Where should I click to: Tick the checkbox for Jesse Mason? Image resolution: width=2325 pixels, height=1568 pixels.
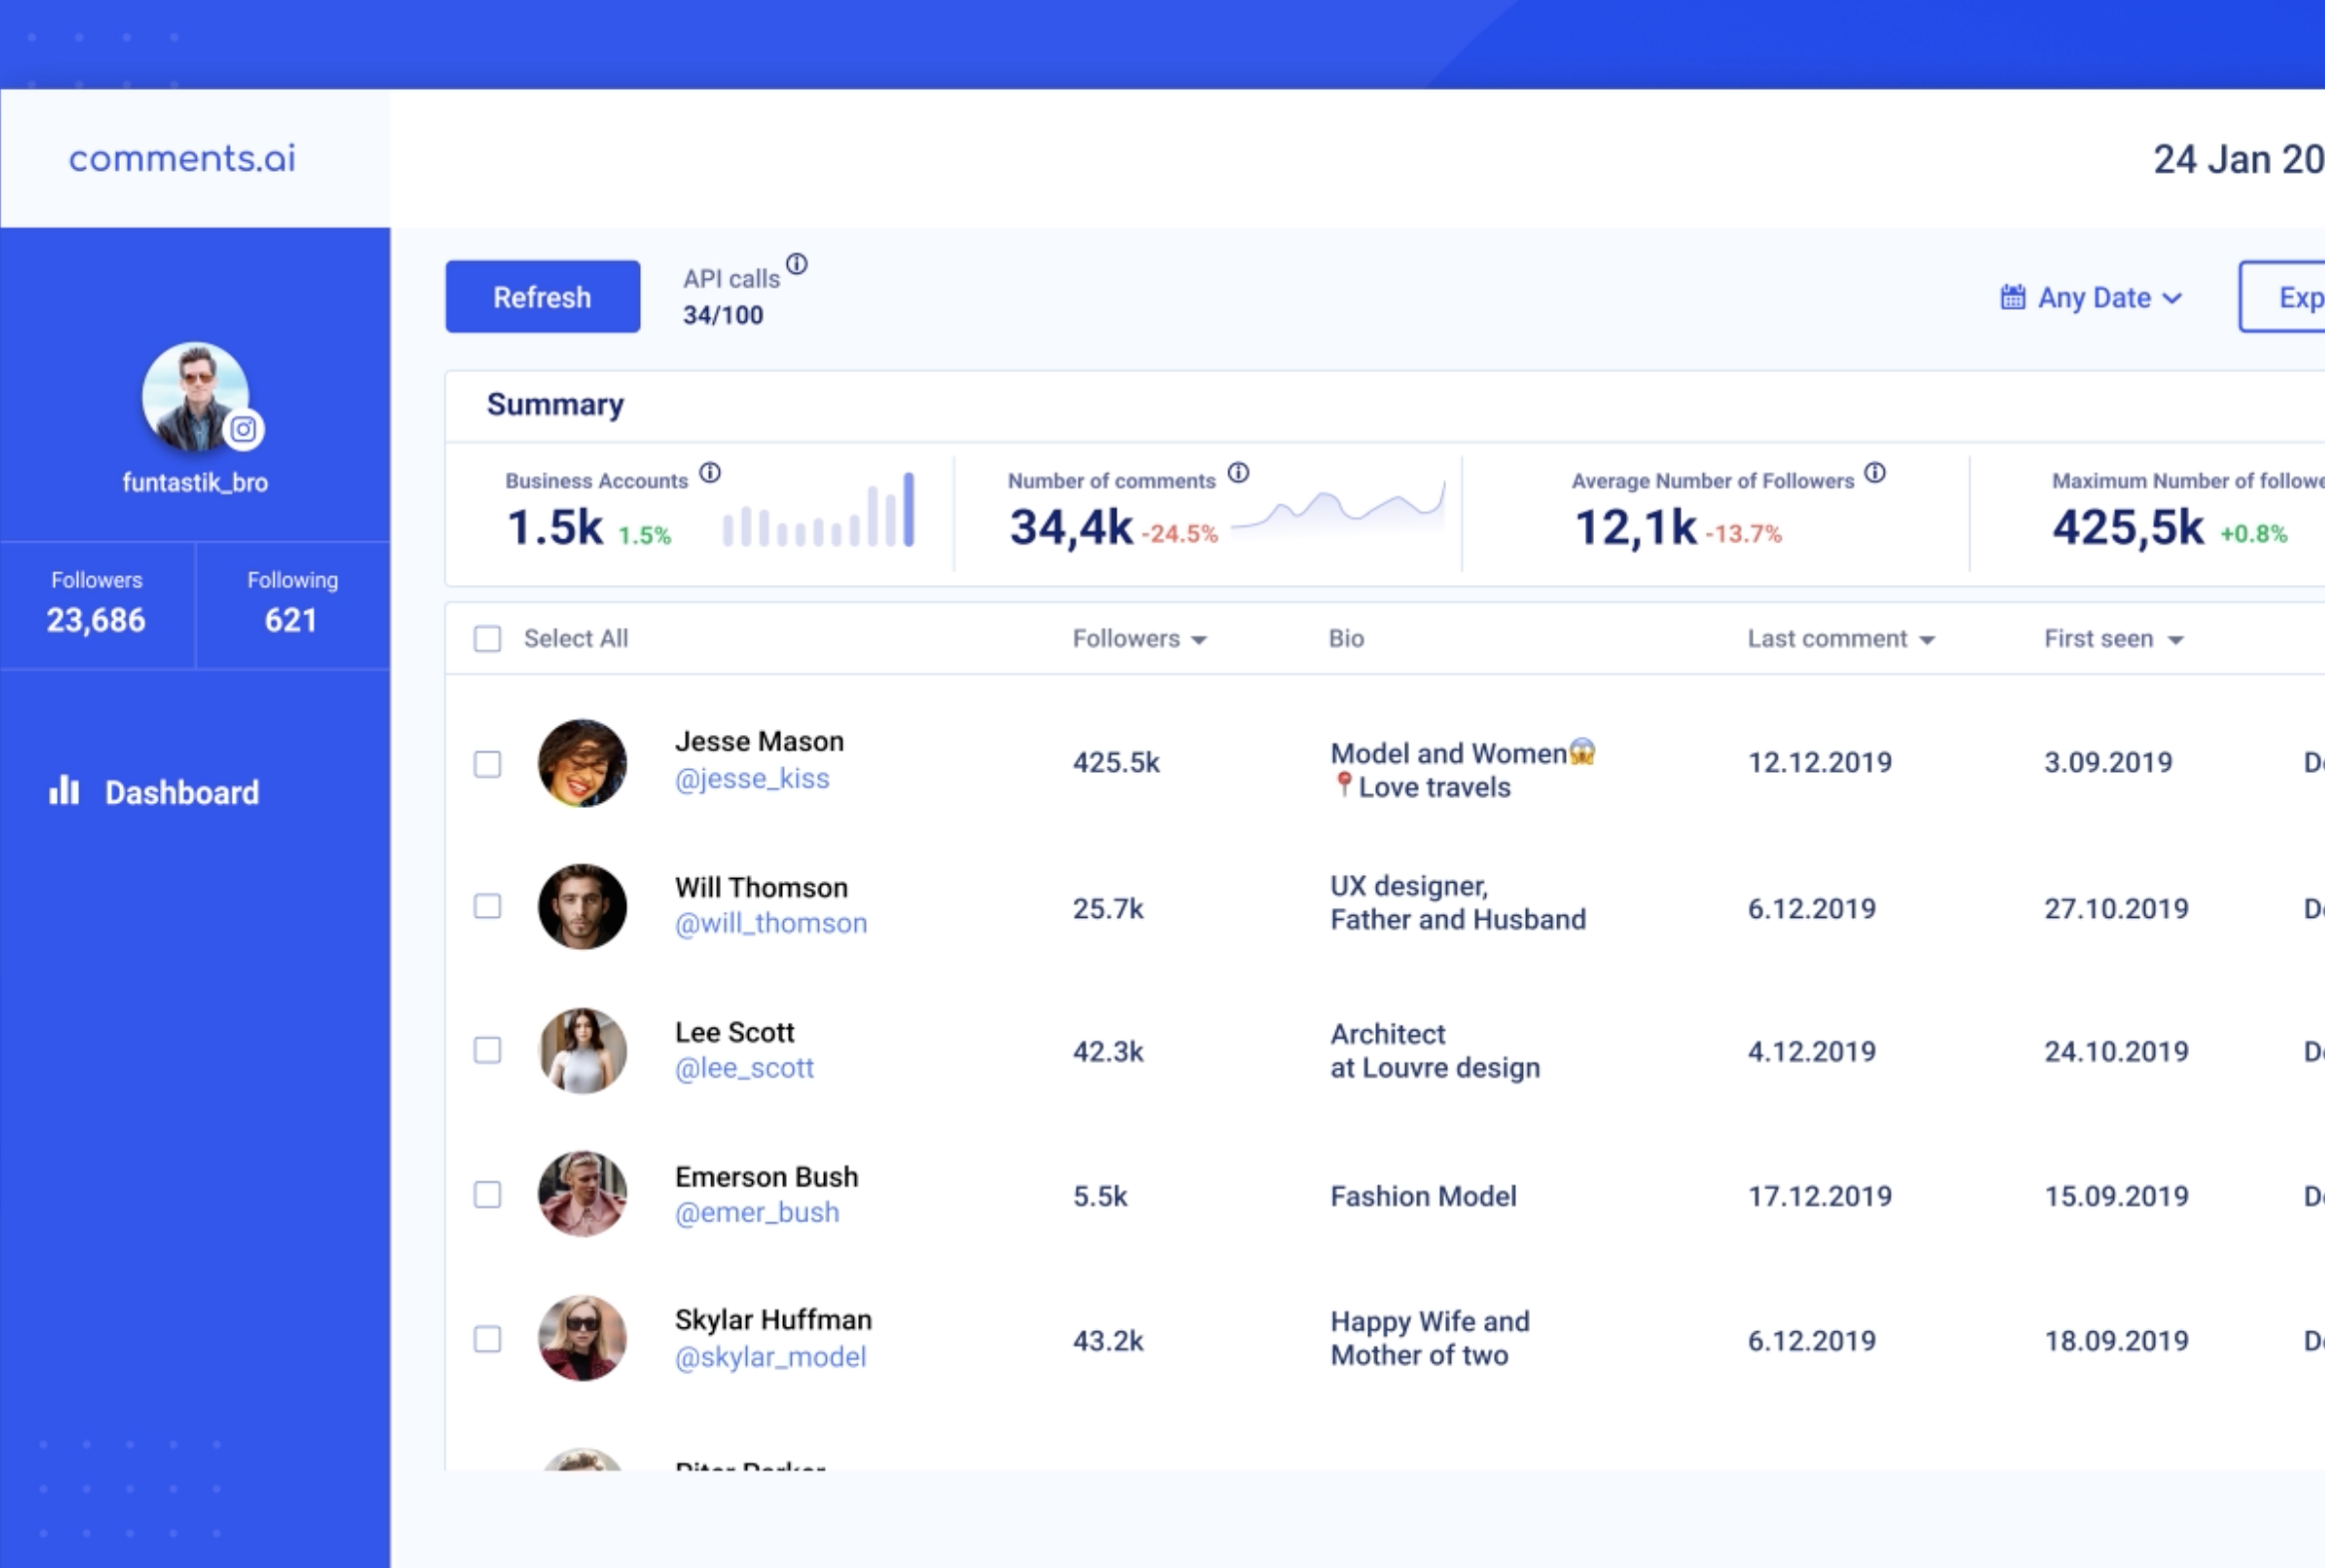point(487,764)
